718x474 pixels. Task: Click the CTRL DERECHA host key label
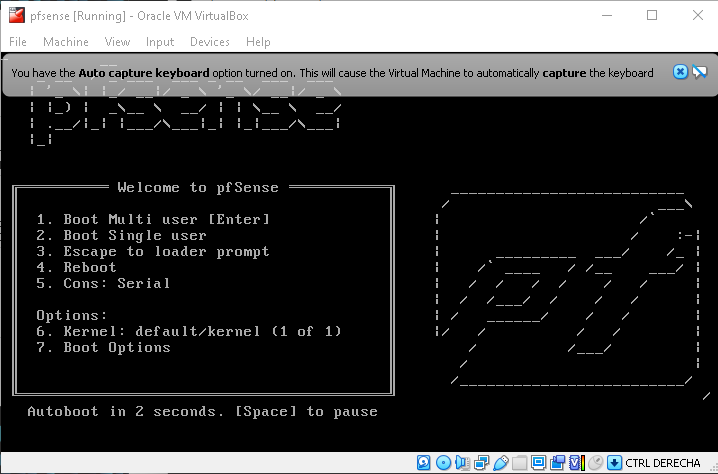(662, 463)
